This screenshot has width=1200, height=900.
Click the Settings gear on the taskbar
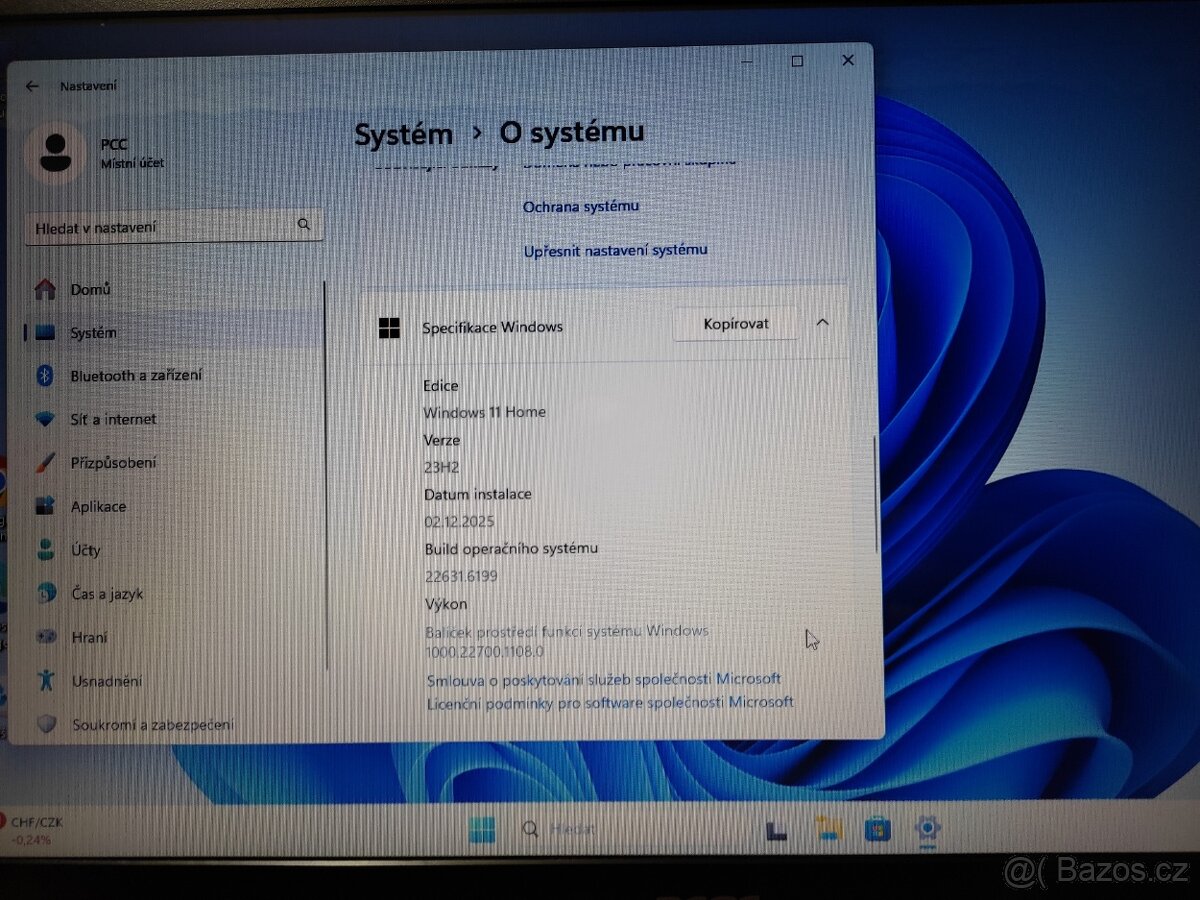[x=928, y=828]
